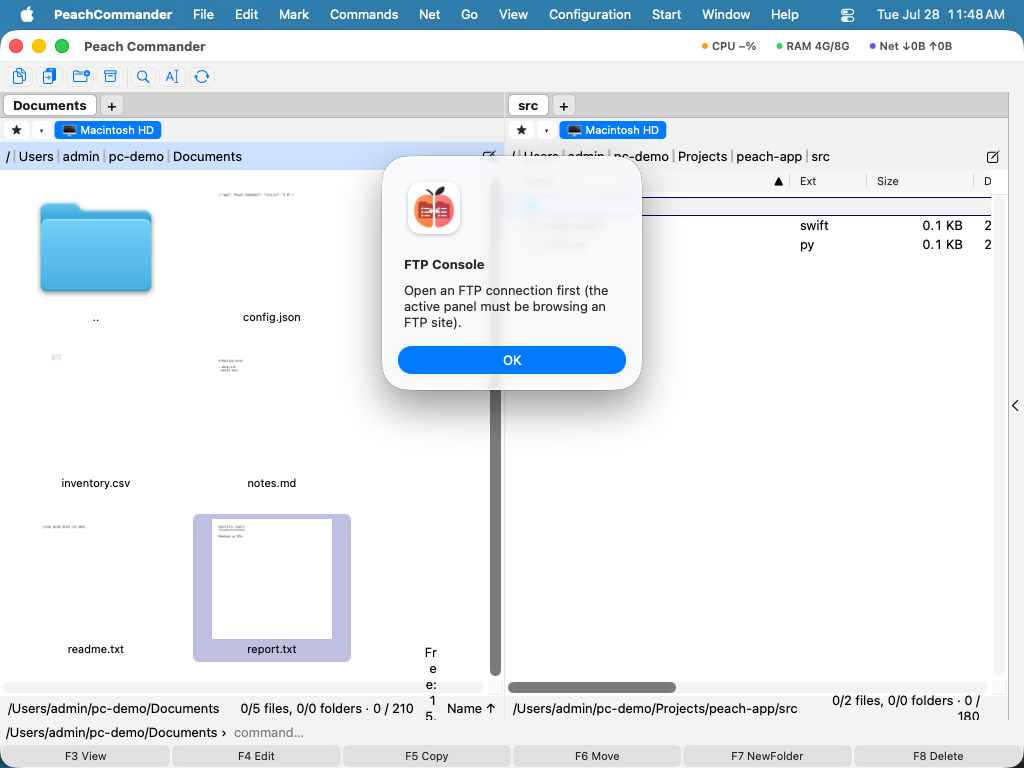Open the Mark menu
The width and height of the screenshot is (1024, 768).
294,14
